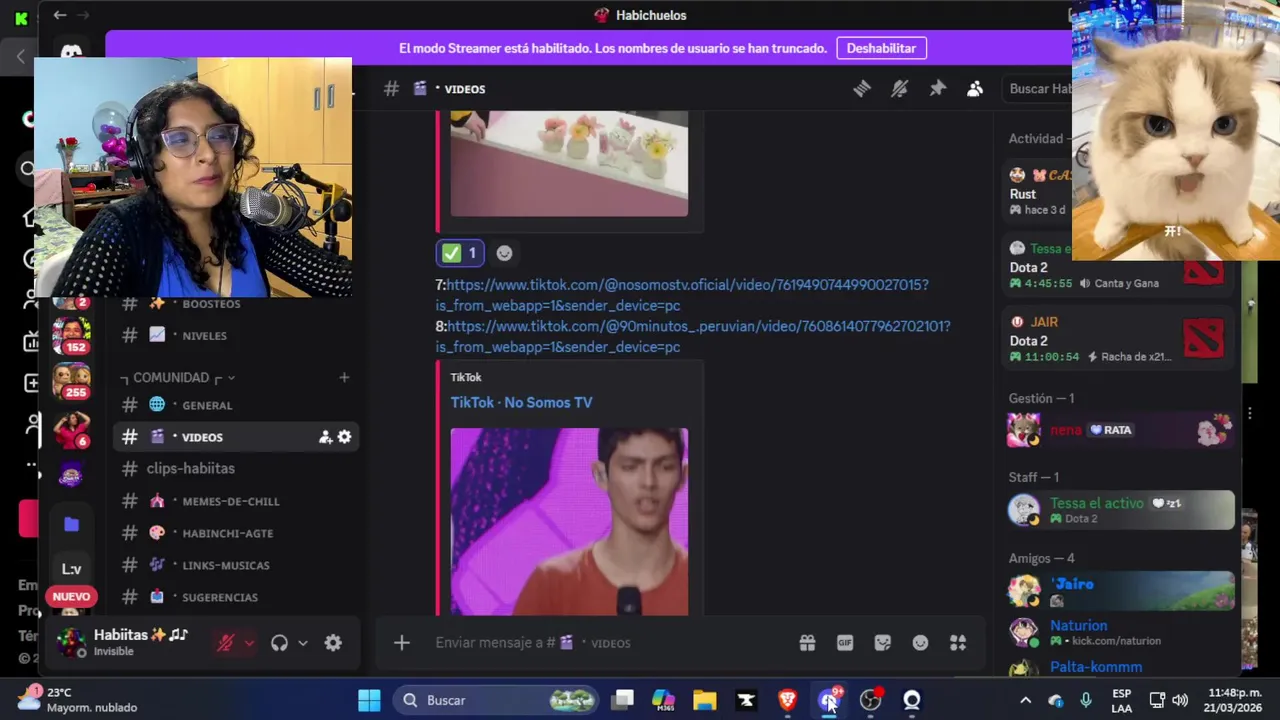Open the taskbar clock and date
This screenshot has height=720, width=1280.
point(1234,700)
